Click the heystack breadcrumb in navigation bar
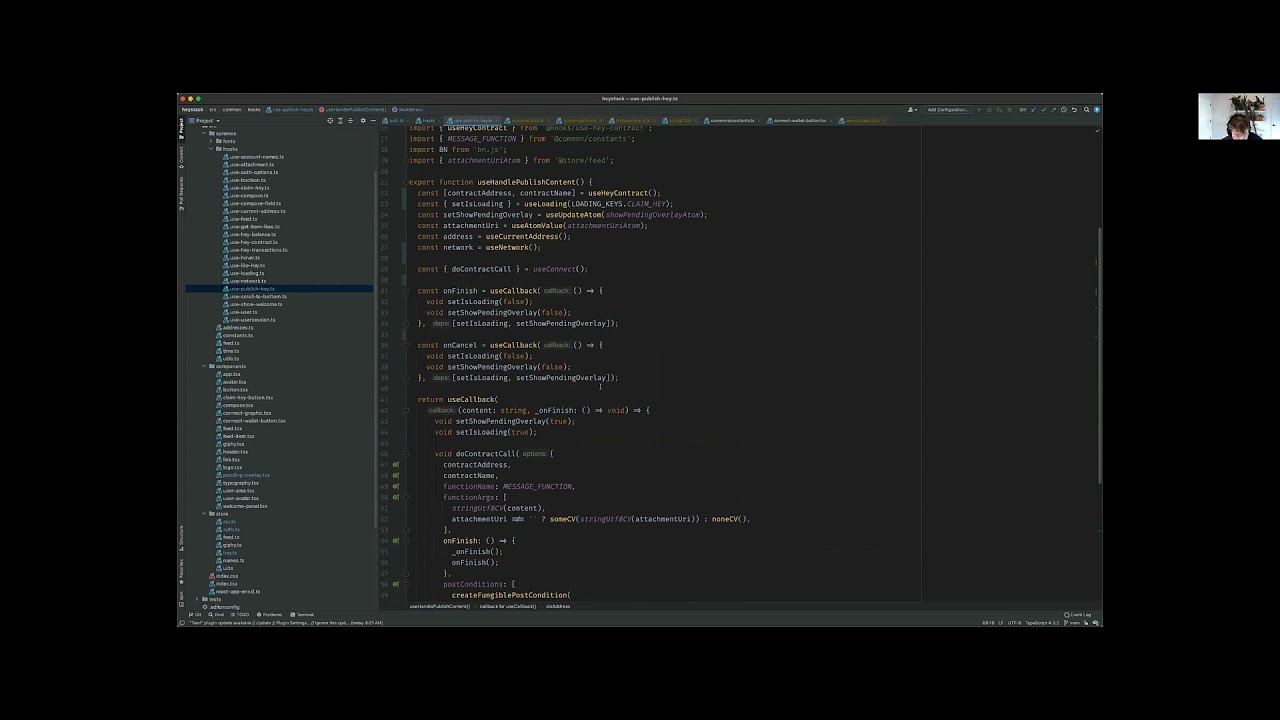Viewport: 1280px width, 720px height. pyautogui.click(x=192, y=110)
